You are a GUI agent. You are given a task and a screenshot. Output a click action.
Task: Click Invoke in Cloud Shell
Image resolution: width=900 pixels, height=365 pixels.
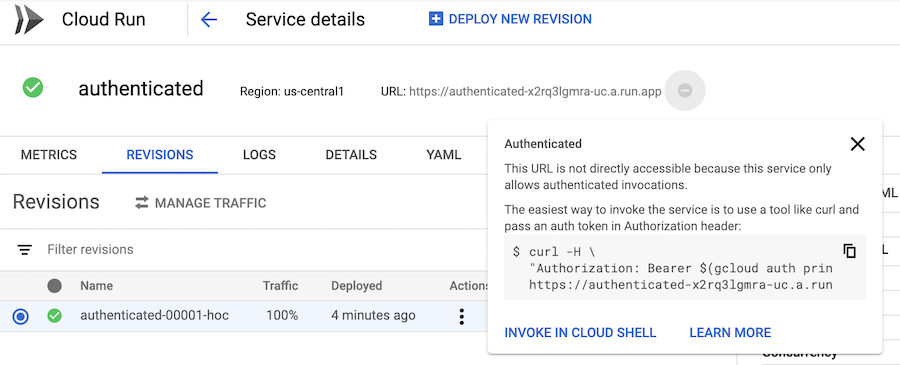(580, 333)
